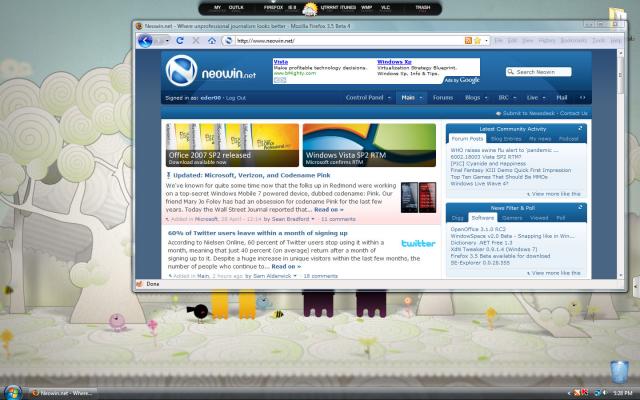Open Top Ten Games That Should Be MMOs
640x400 pixels.
499,177
